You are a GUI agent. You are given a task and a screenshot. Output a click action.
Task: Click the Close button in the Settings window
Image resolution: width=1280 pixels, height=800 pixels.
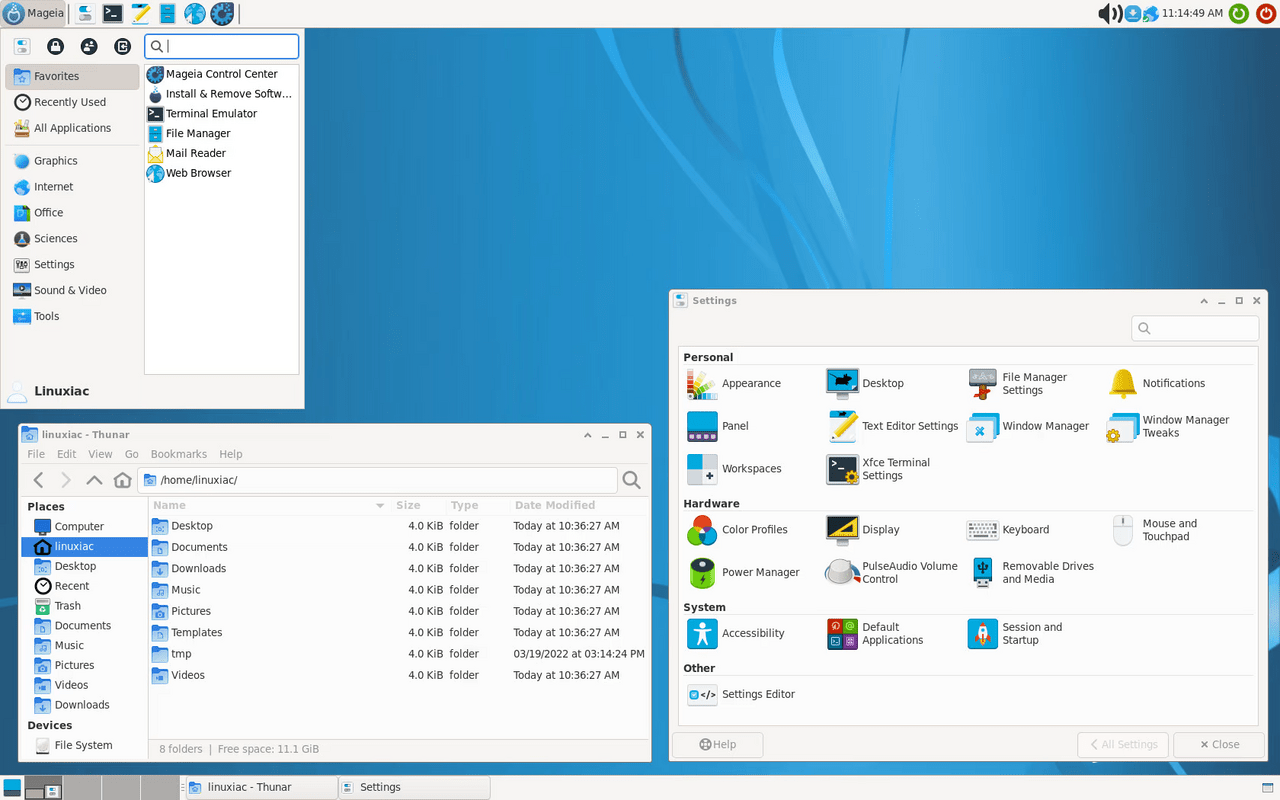(x=1218, y=744)
